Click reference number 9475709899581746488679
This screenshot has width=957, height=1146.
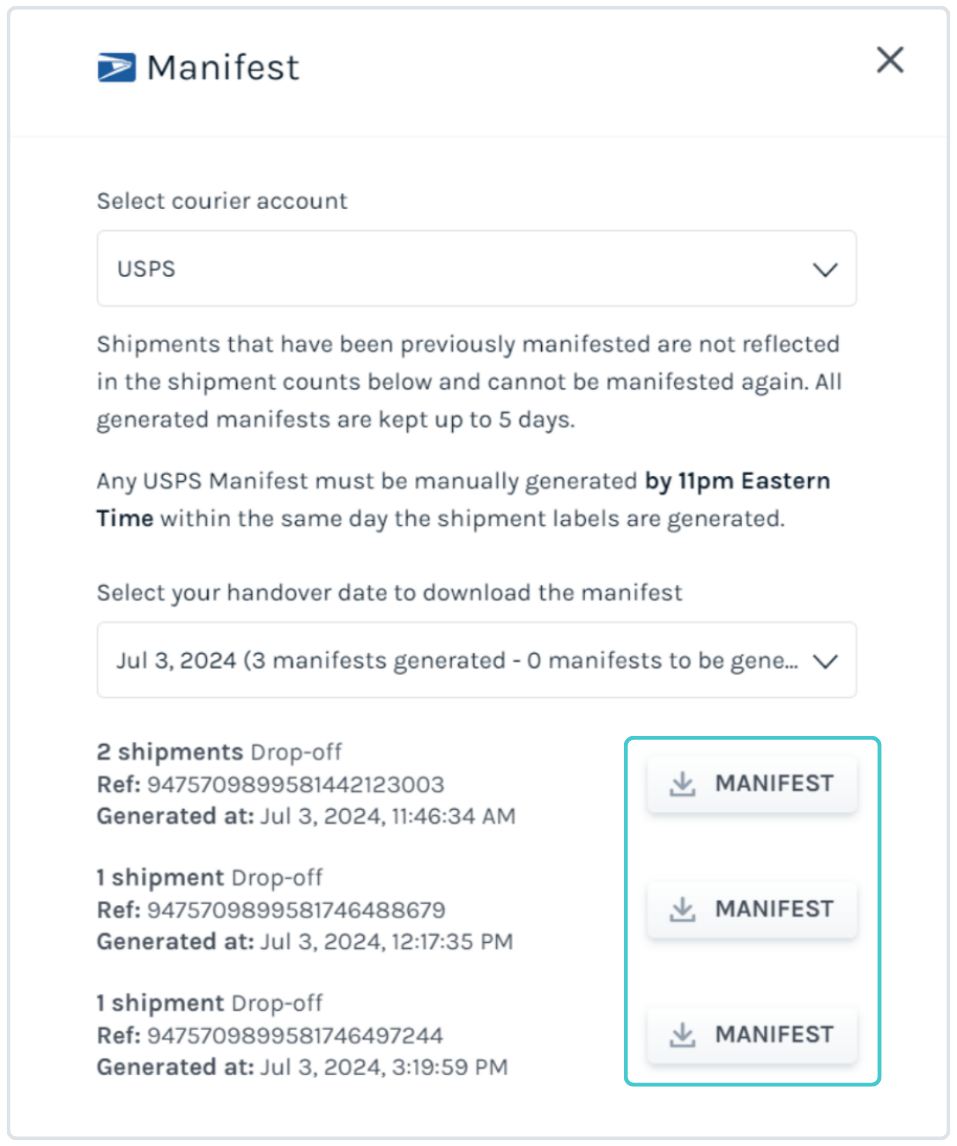click(296, 910)
